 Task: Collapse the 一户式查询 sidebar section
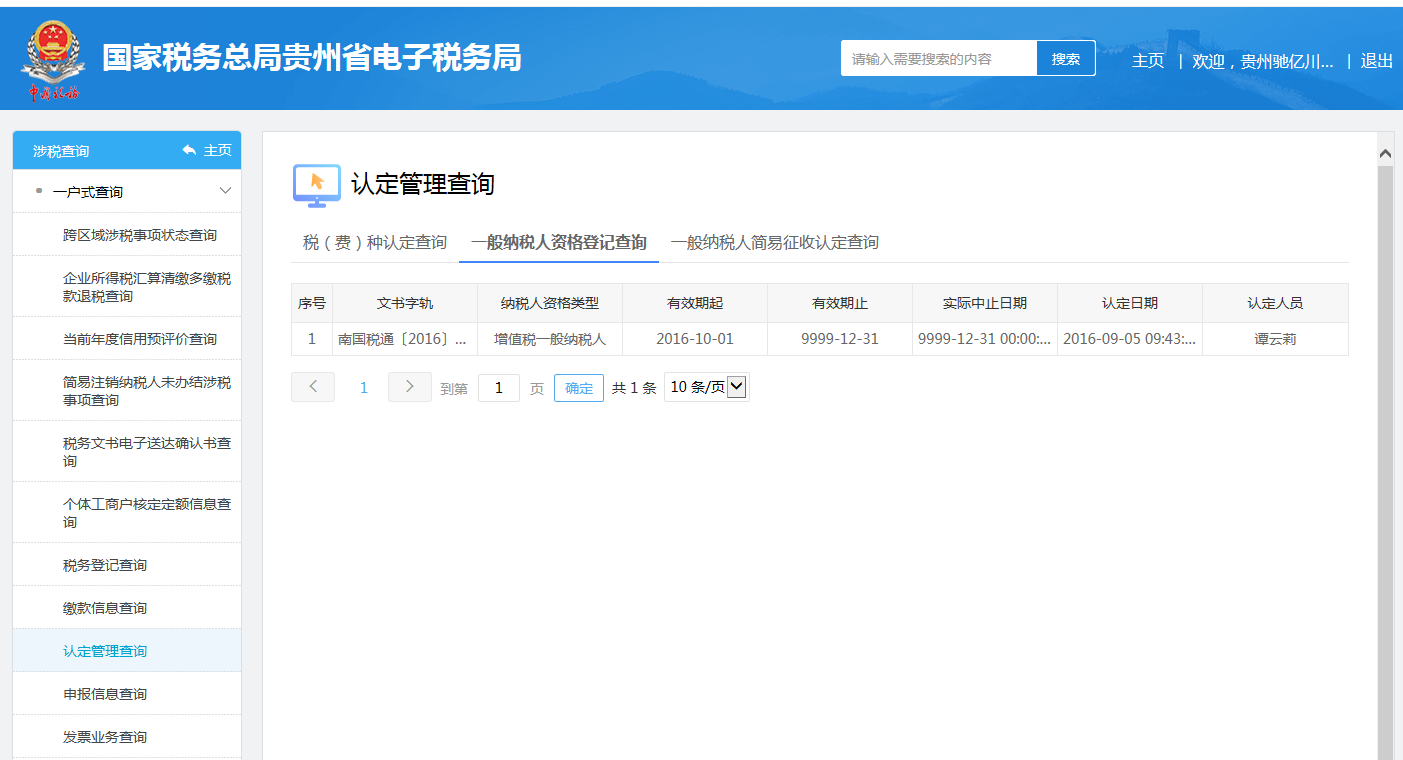coord(225,191)
